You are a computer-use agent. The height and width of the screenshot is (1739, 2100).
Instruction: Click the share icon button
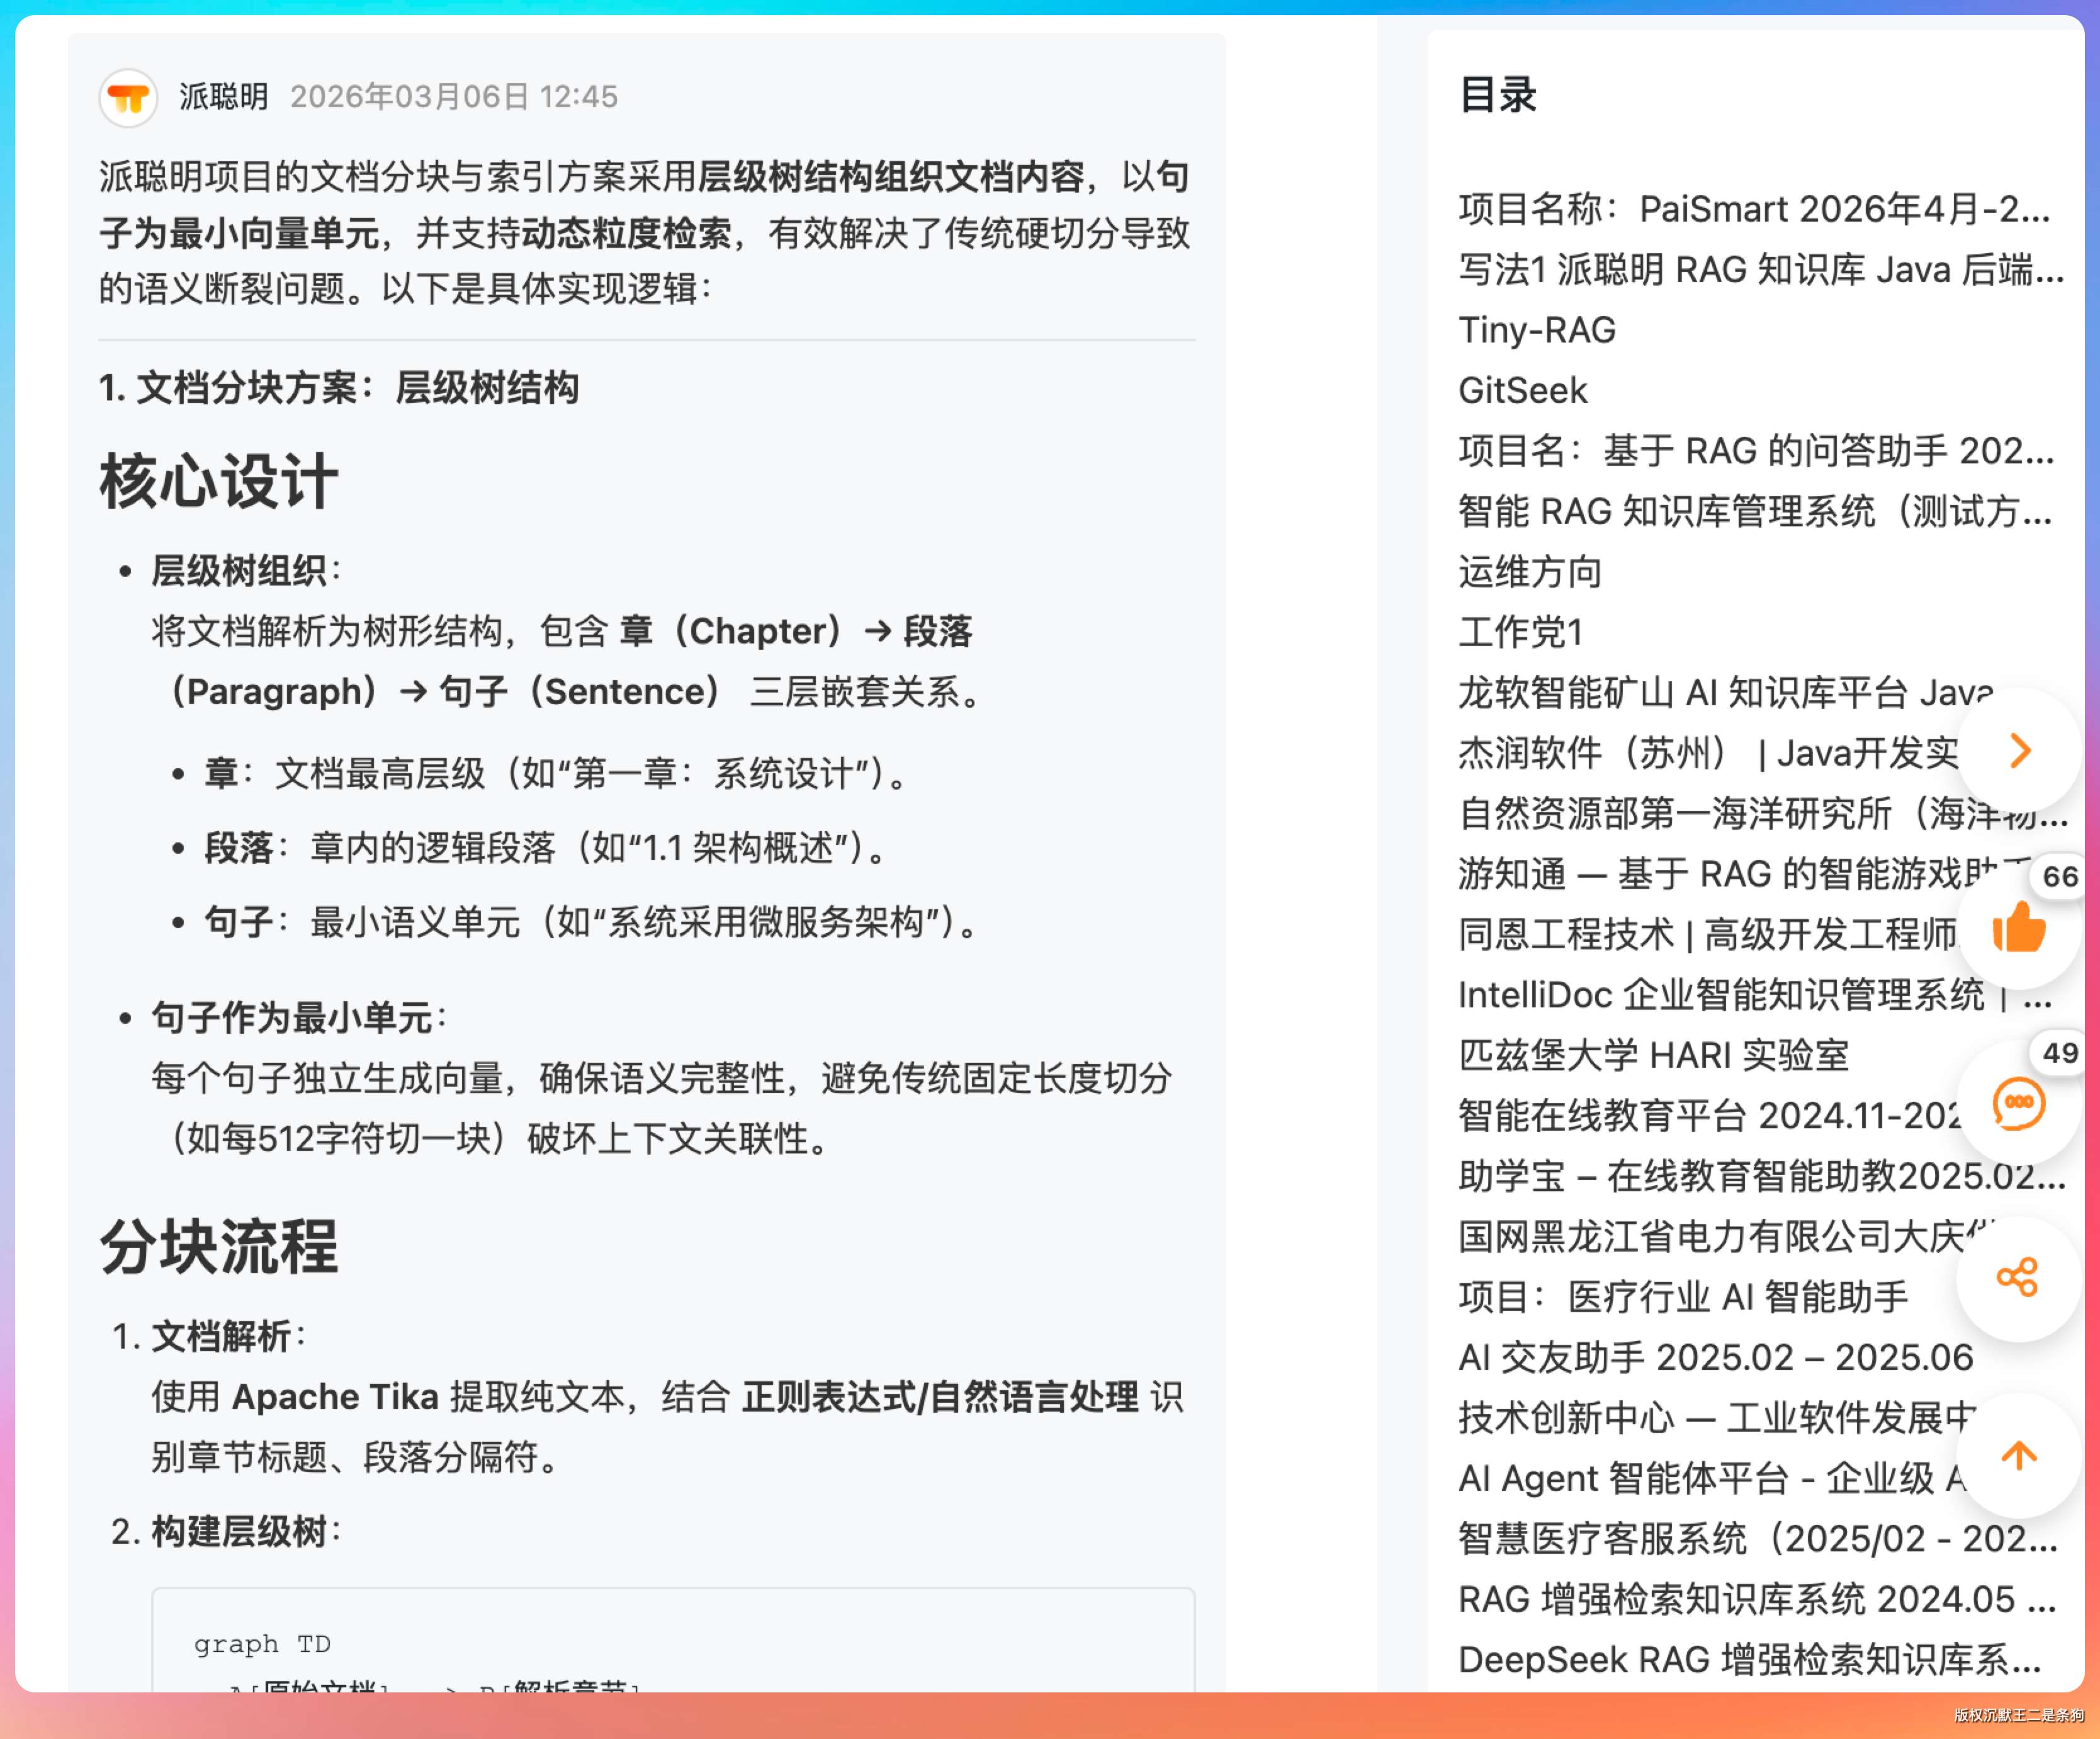click(x=2018, y=1277)
